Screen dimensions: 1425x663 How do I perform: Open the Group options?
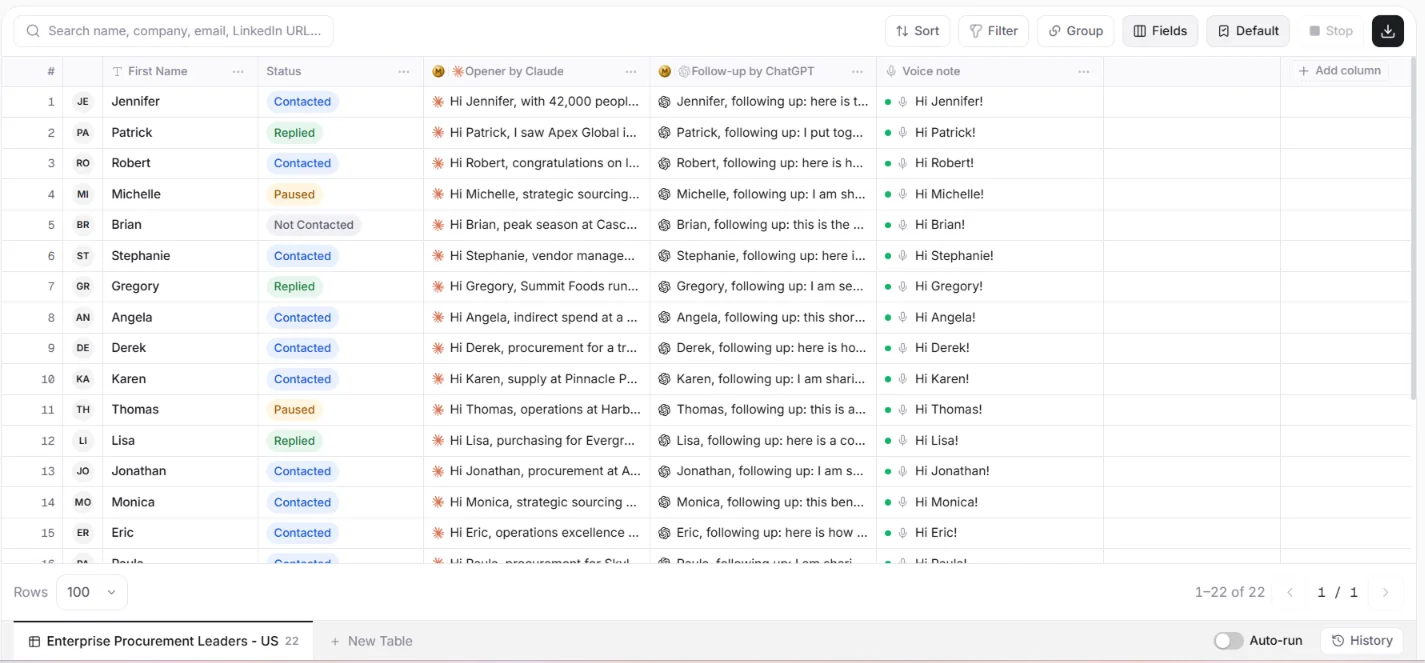coord(1075,31)
